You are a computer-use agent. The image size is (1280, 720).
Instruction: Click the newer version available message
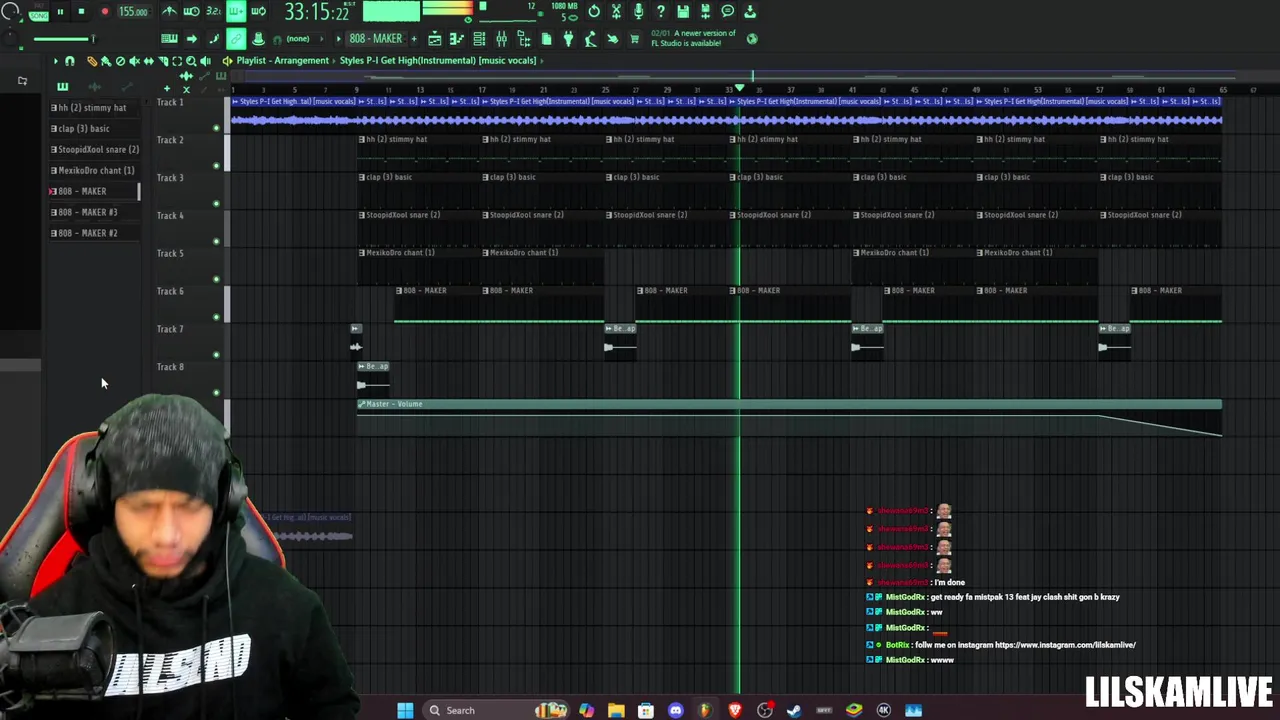(x=693, y=38)
